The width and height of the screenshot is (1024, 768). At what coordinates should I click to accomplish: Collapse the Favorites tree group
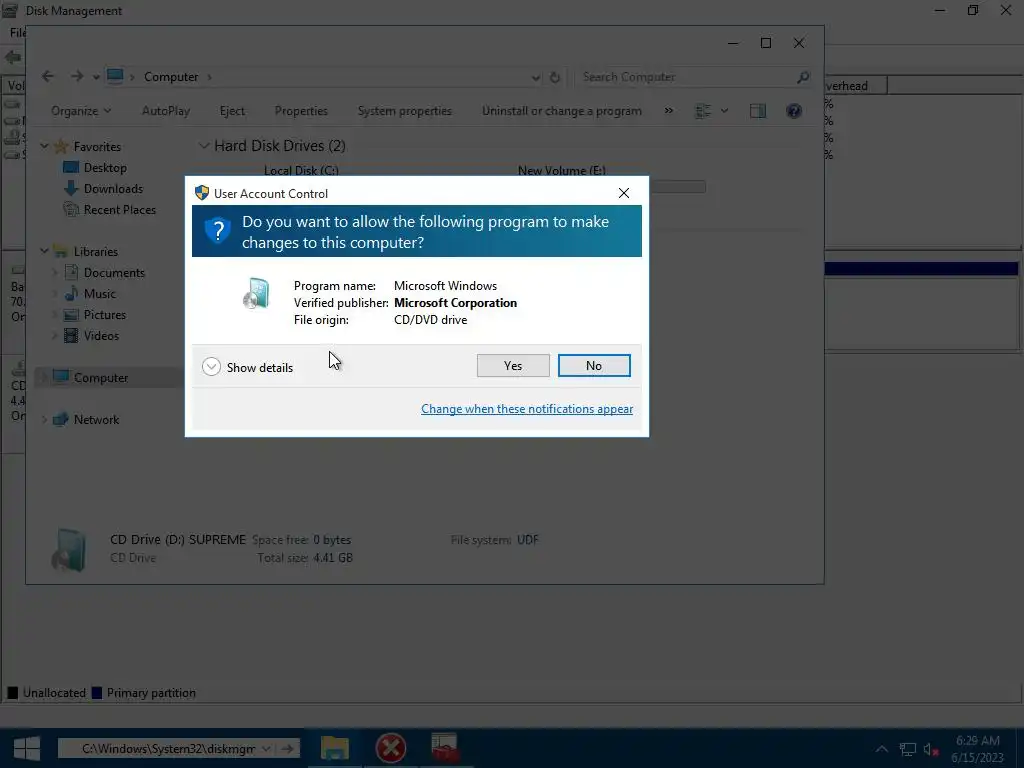click(44, 146)
